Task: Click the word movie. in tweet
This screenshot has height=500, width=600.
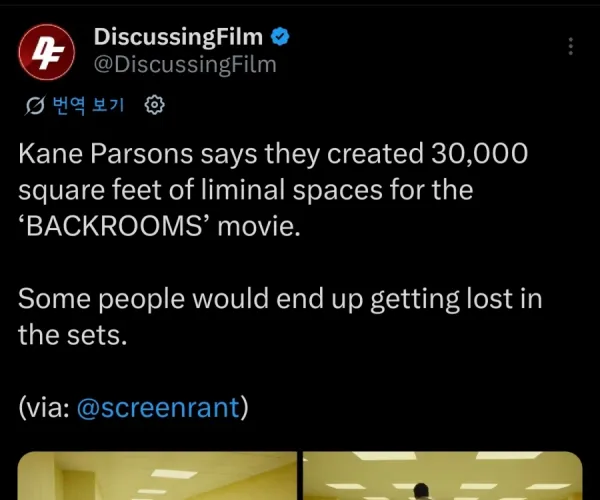Action: (259, 227)
